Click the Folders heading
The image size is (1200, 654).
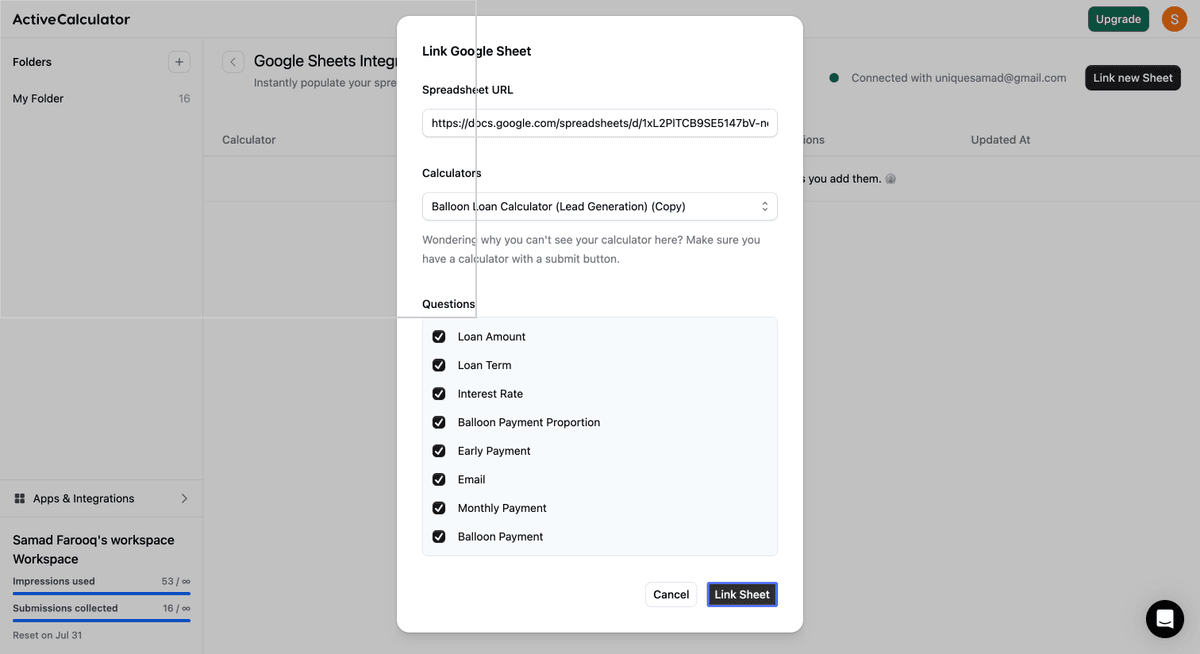(x=32, y=62)
